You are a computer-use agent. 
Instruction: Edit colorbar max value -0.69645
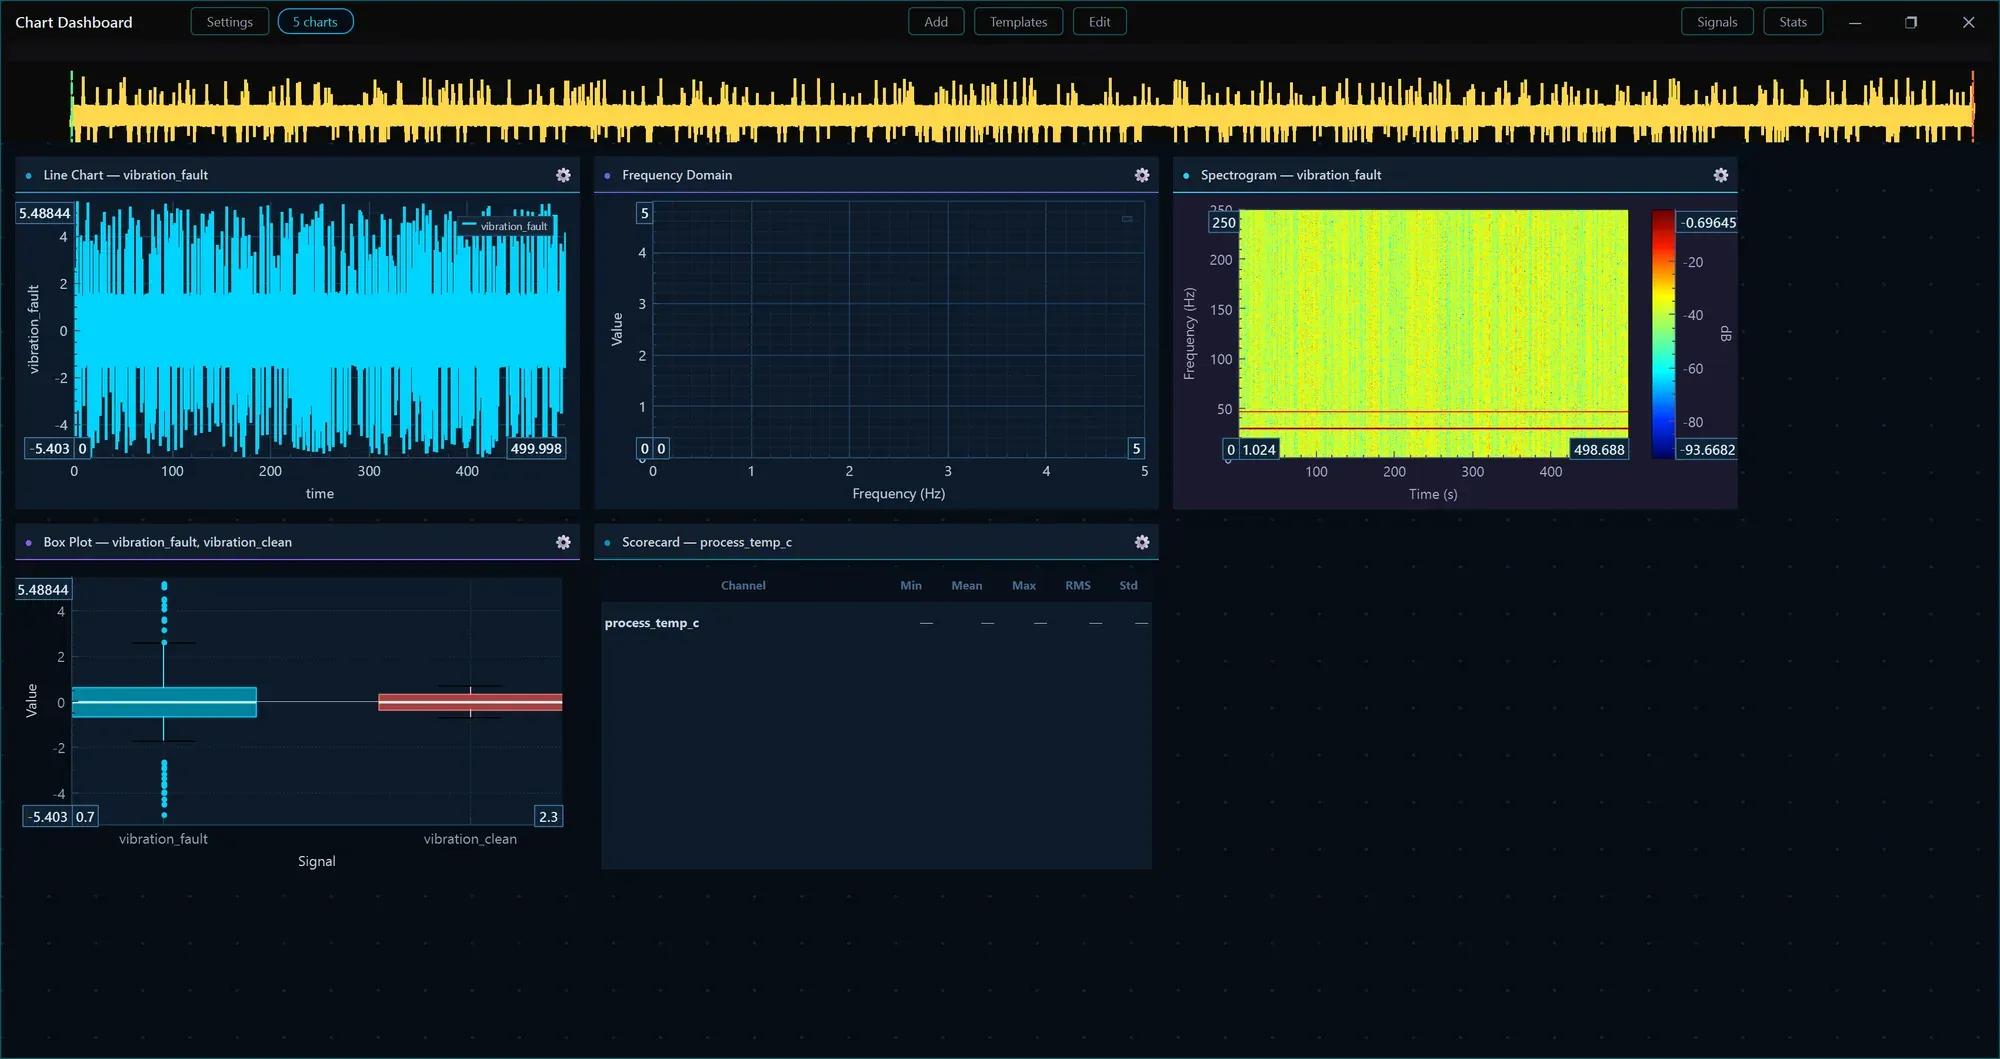pyautogui.click(x=1708, y=223)
